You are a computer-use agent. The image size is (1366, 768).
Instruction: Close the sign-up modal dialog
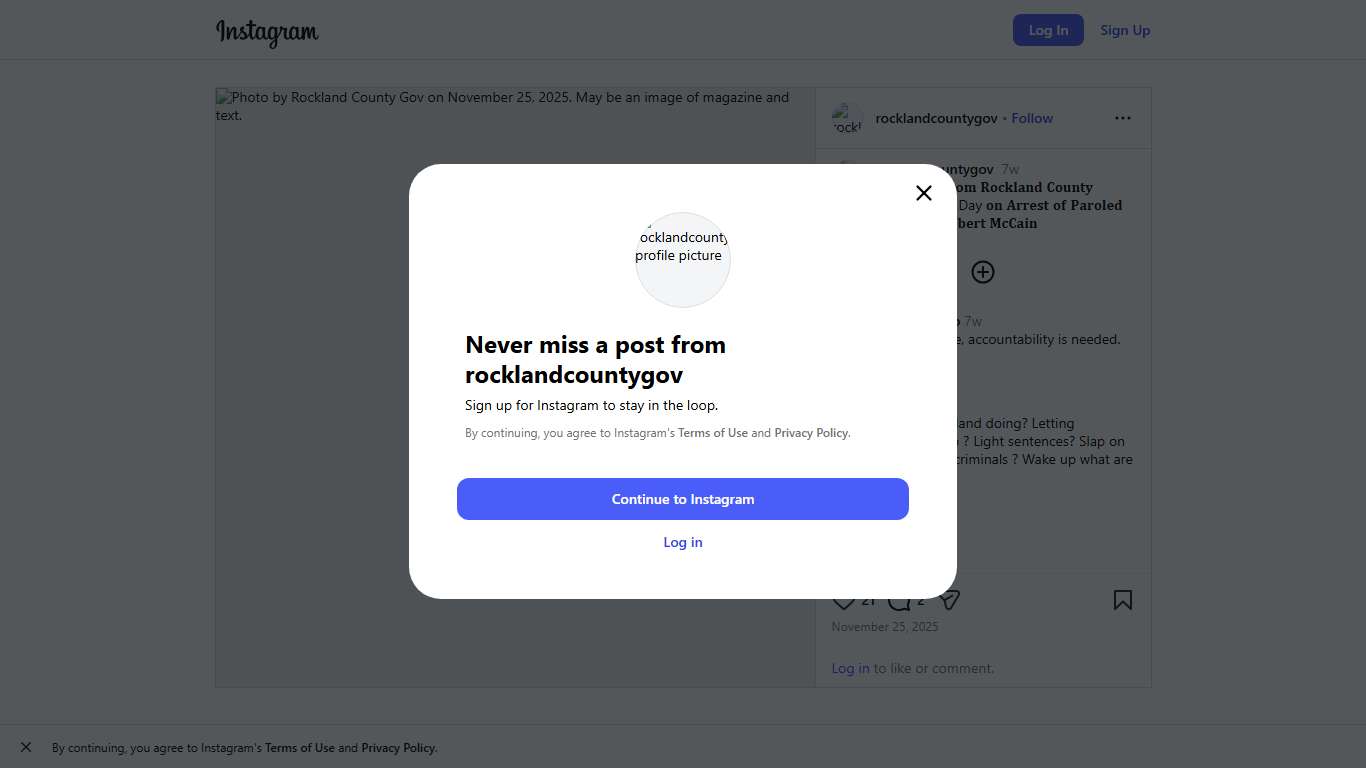[x=924, y=193]
